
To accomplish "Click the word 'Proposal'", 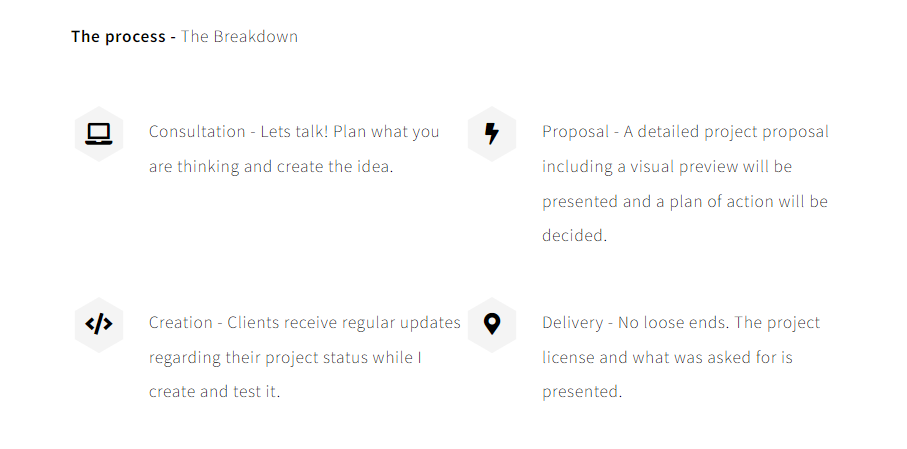I will [x=576, y=132].
